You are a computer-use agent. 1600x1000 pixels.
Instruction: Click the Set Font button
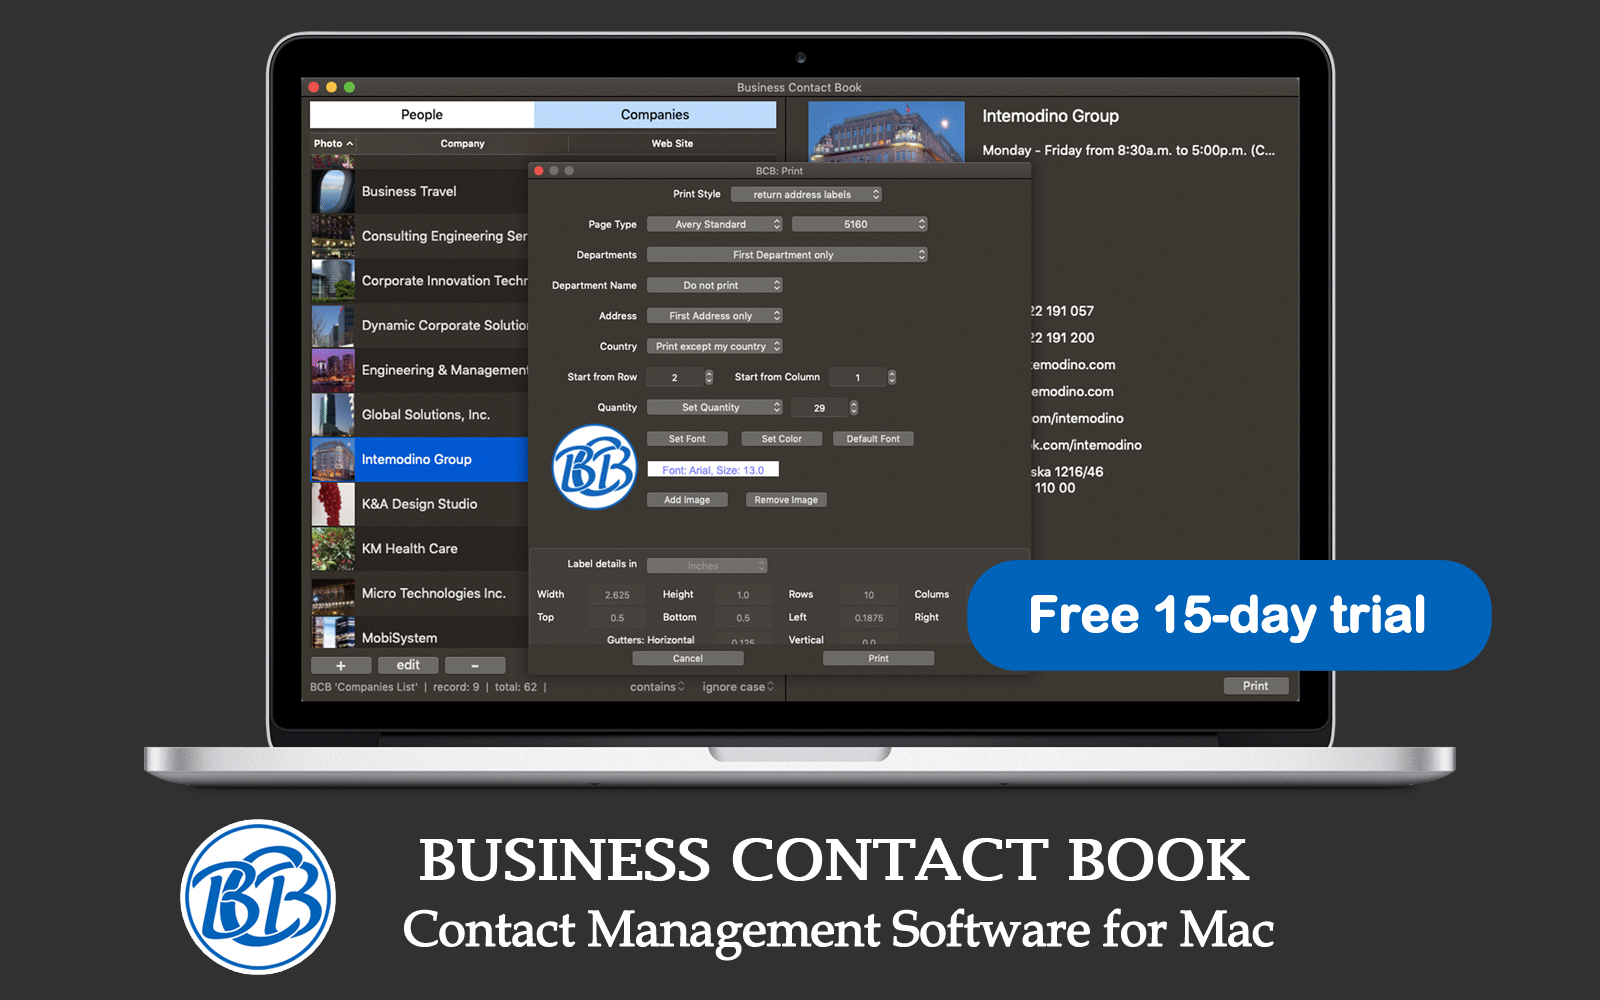click(687, 439)
